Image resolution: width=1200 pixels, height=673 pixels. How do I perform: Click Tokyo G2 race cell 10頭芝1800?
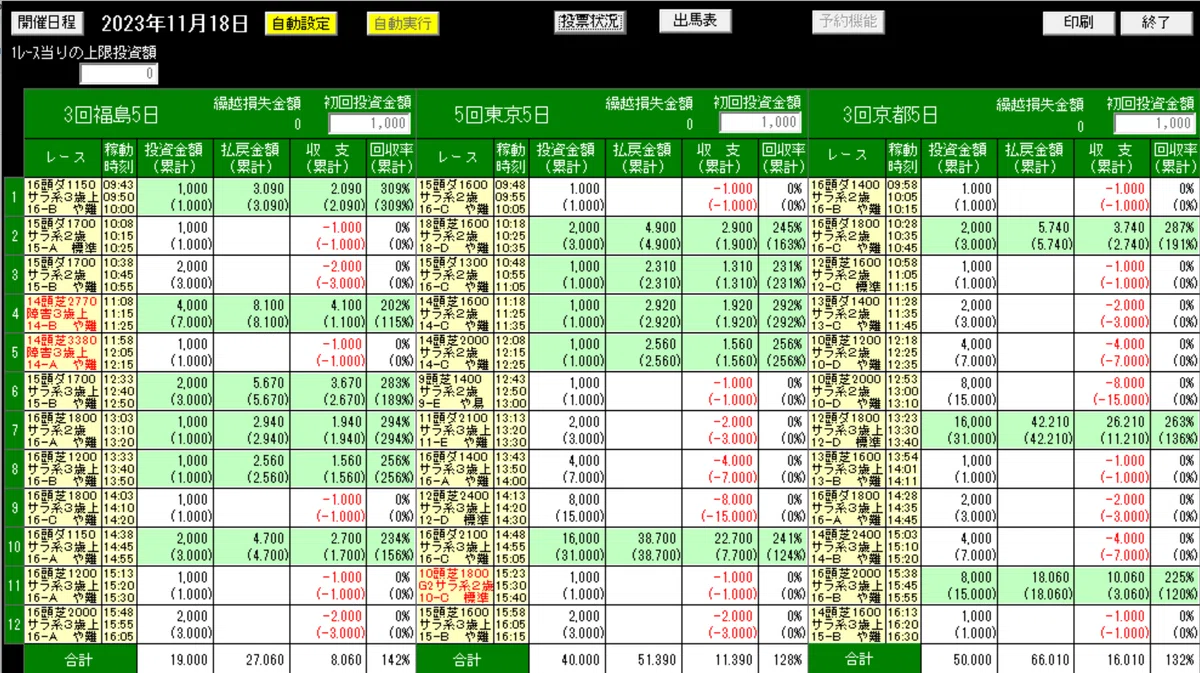454,585
